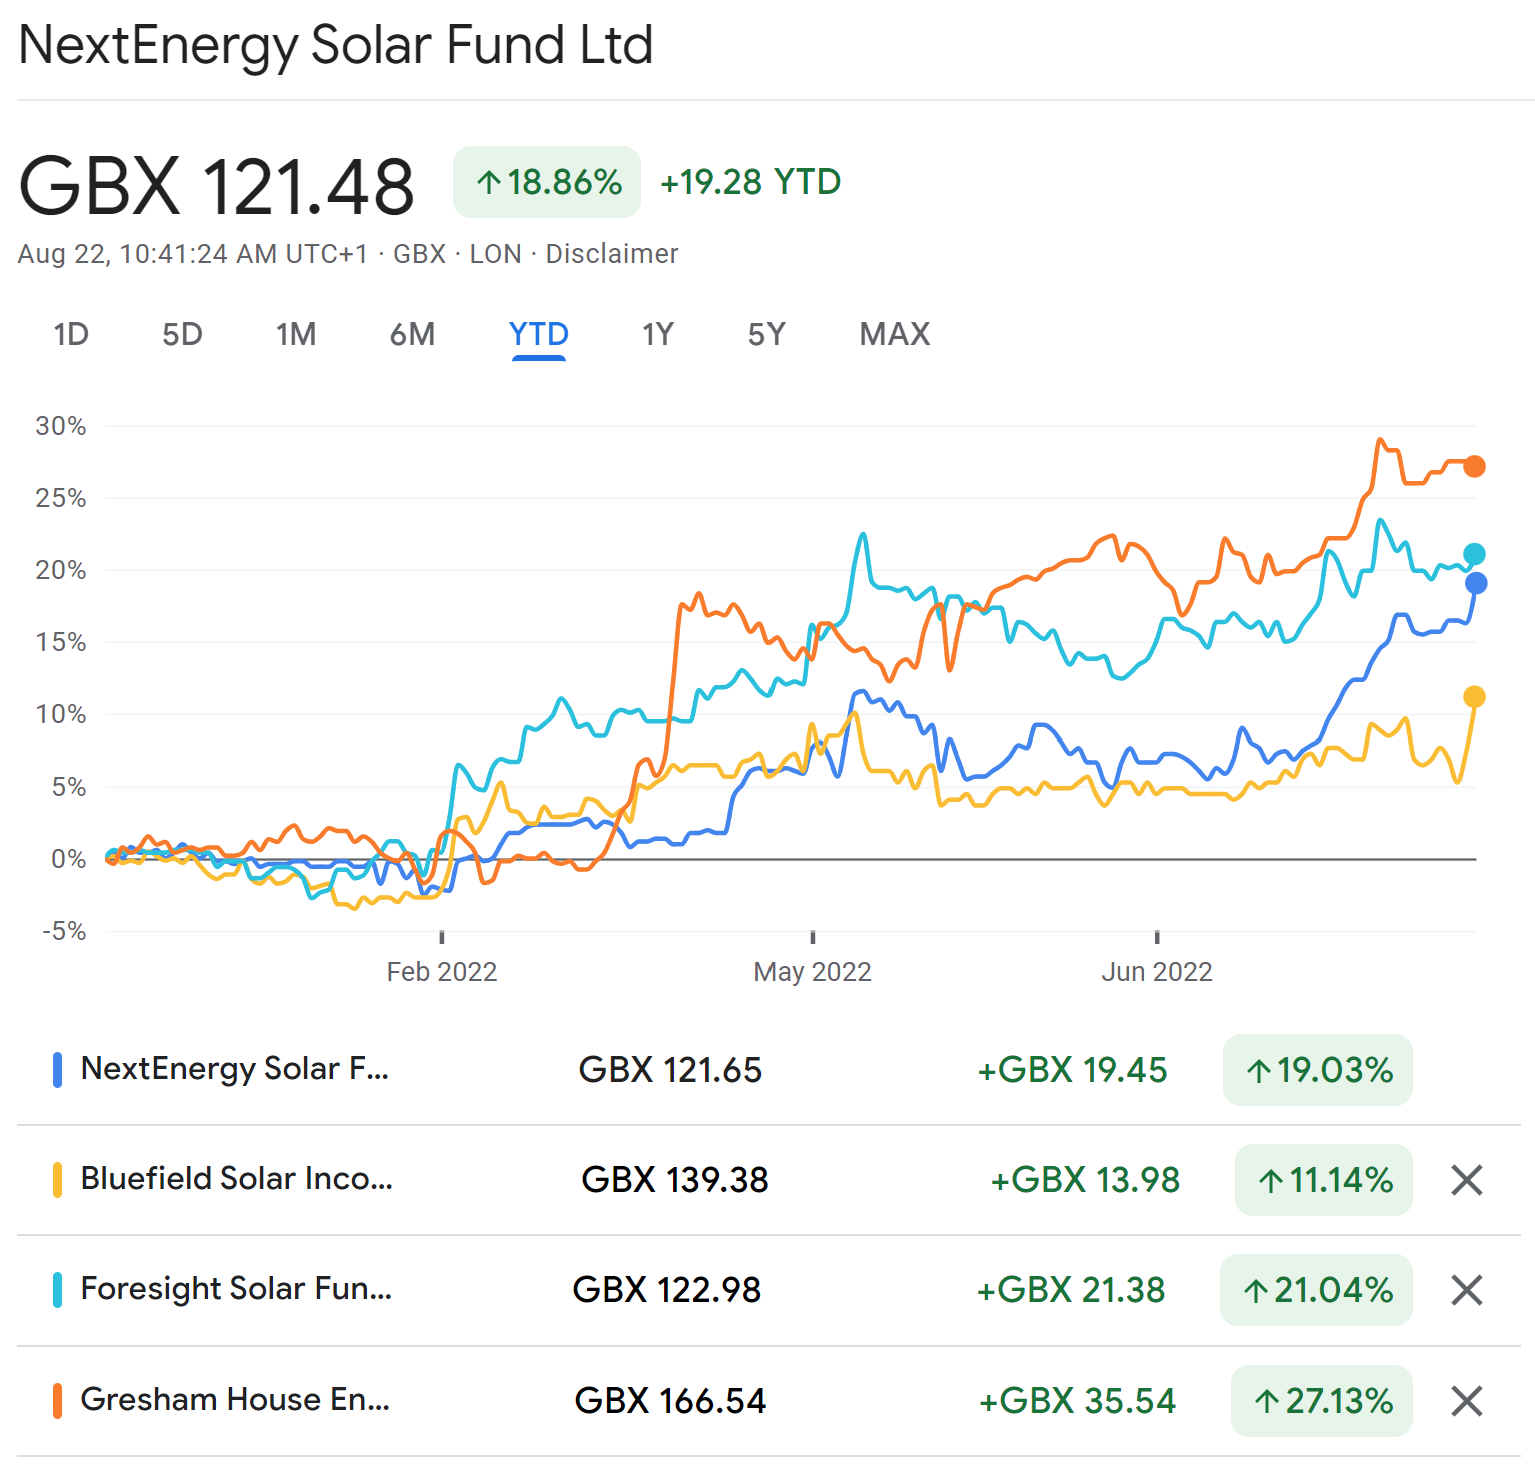Click the orange Gresham endpoint dot on chart
This screenshot has width=1535, height=1475.
[1474, 466]
